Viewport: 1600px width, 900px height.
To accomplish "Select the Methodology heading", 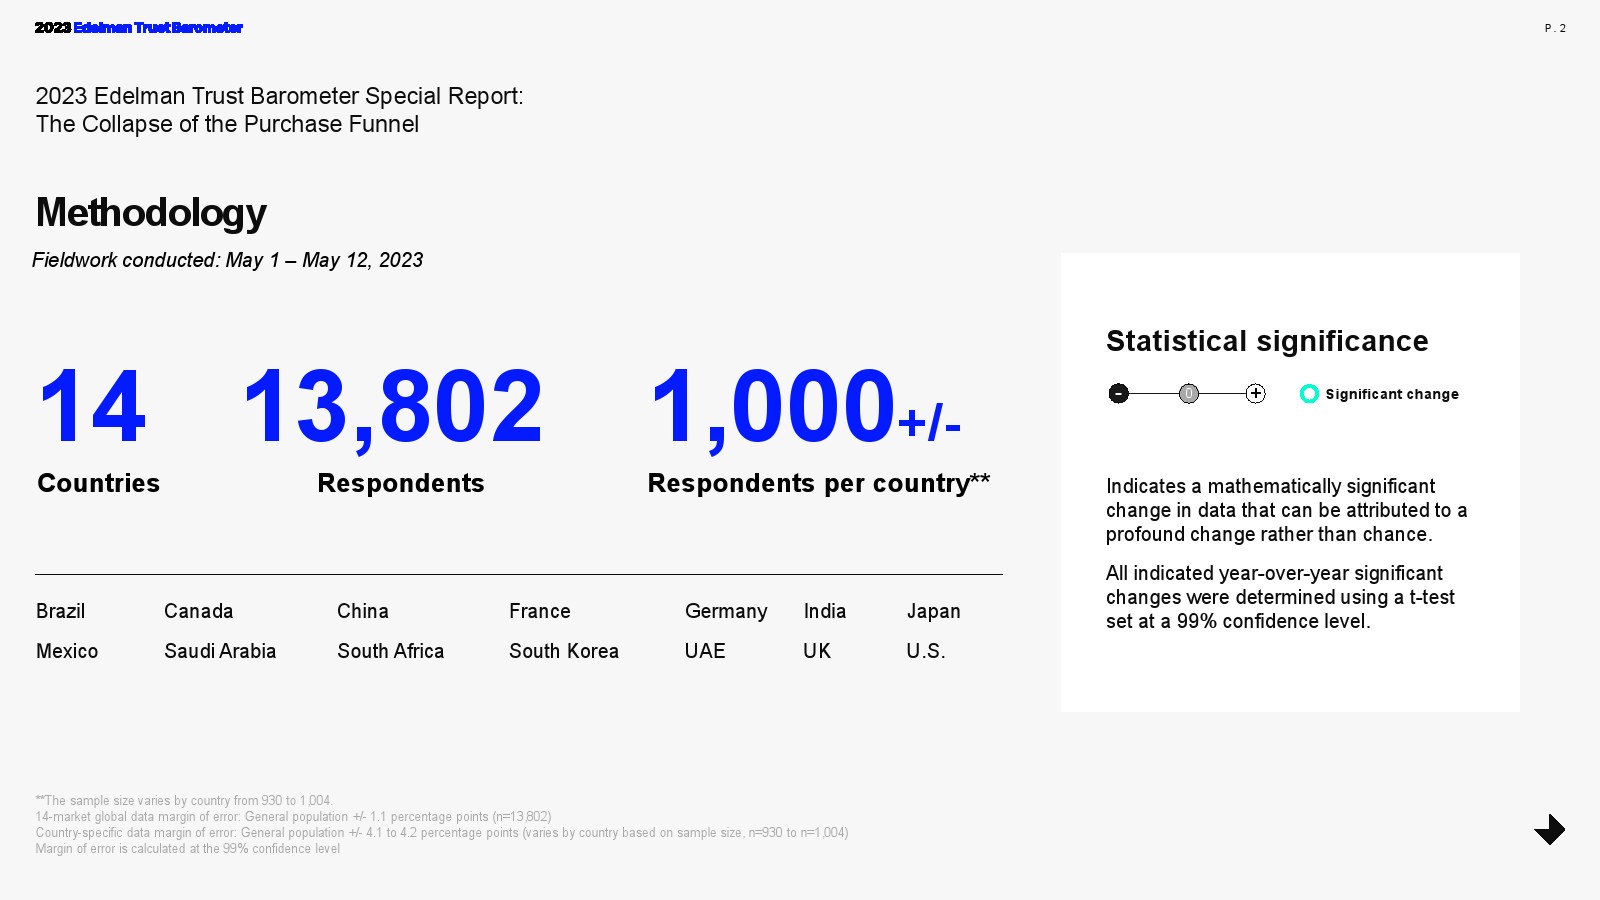I will [x=151, y=213].
